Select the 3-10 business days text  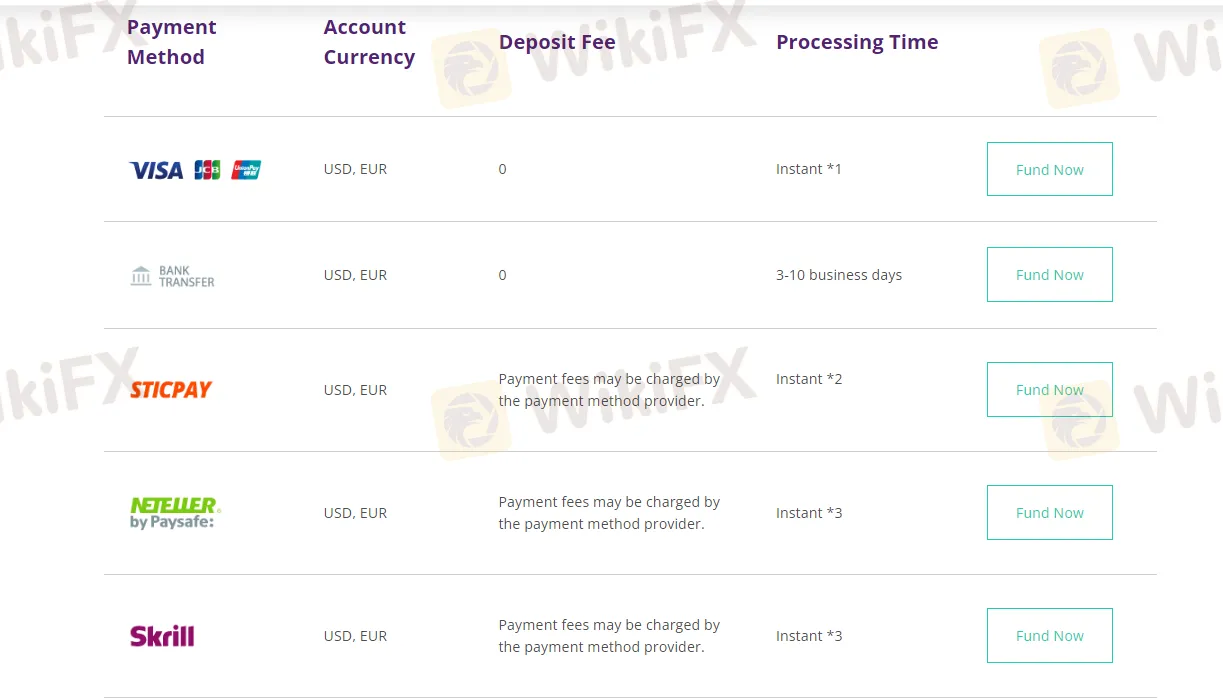(839, 274)
